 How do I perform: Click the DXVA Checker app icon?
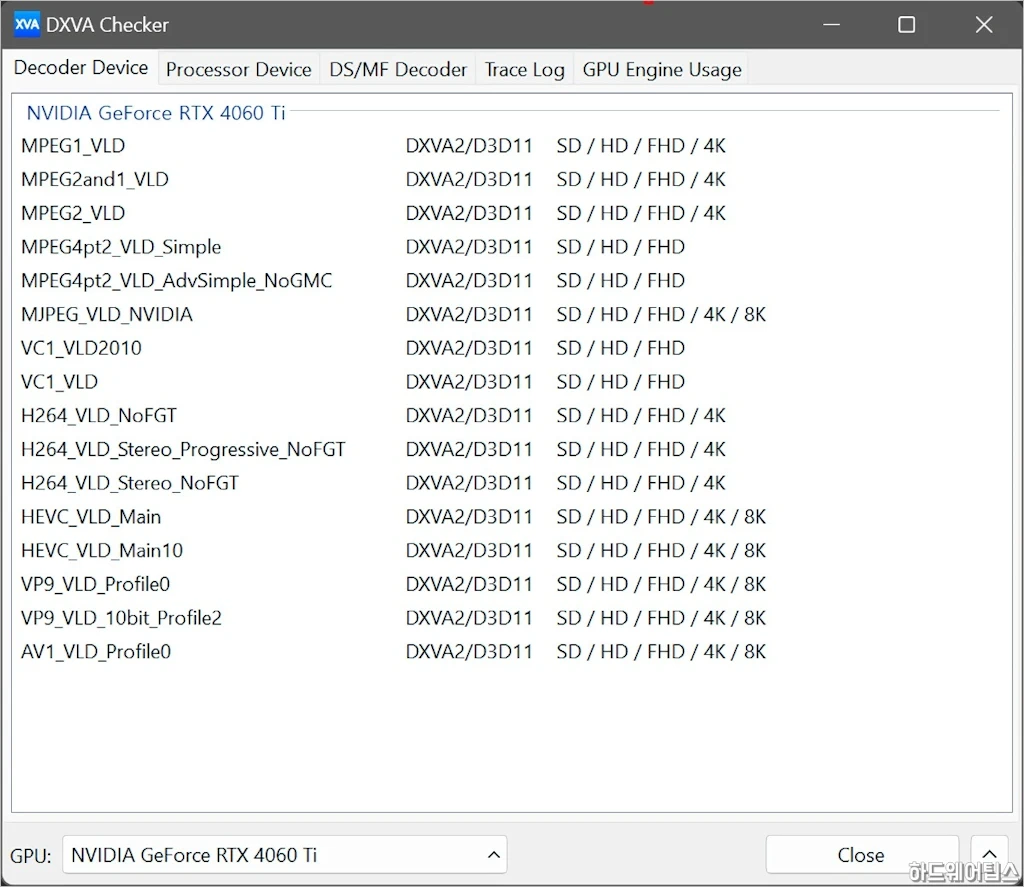27,25
